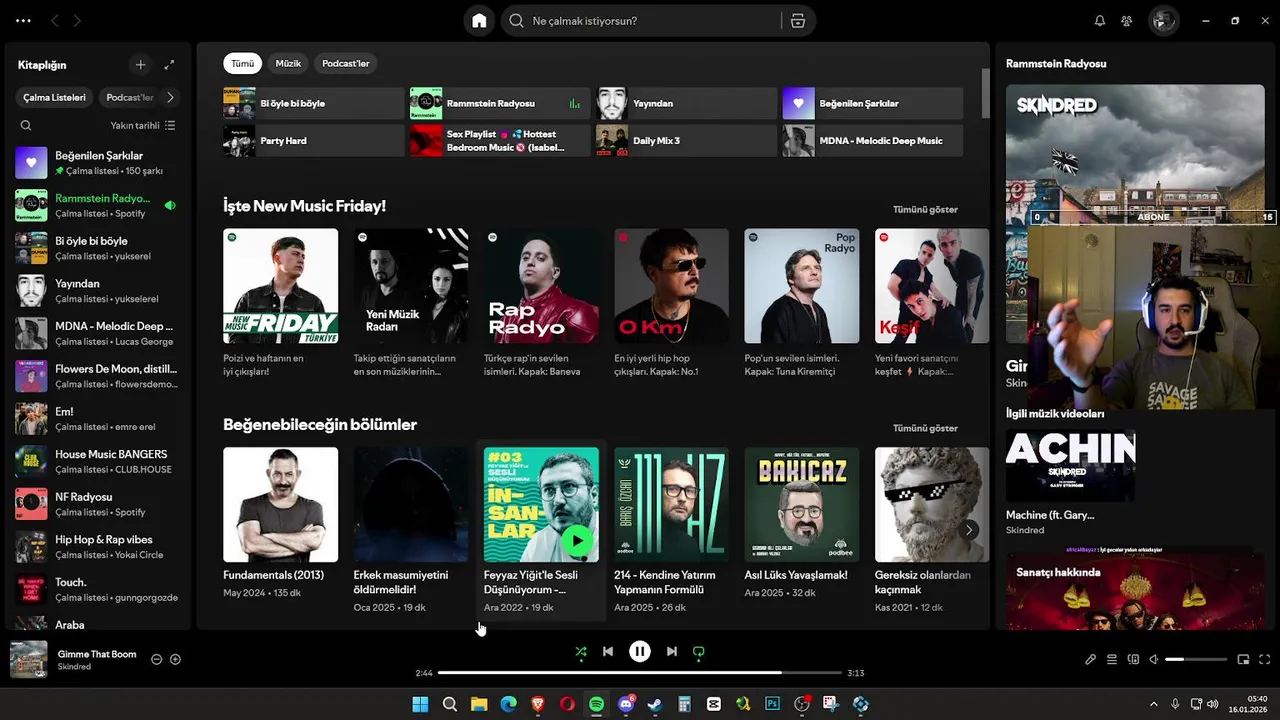This screenshot has height=720, width=1280.
Task: Pause the current song
Action: tap(640, 652)
